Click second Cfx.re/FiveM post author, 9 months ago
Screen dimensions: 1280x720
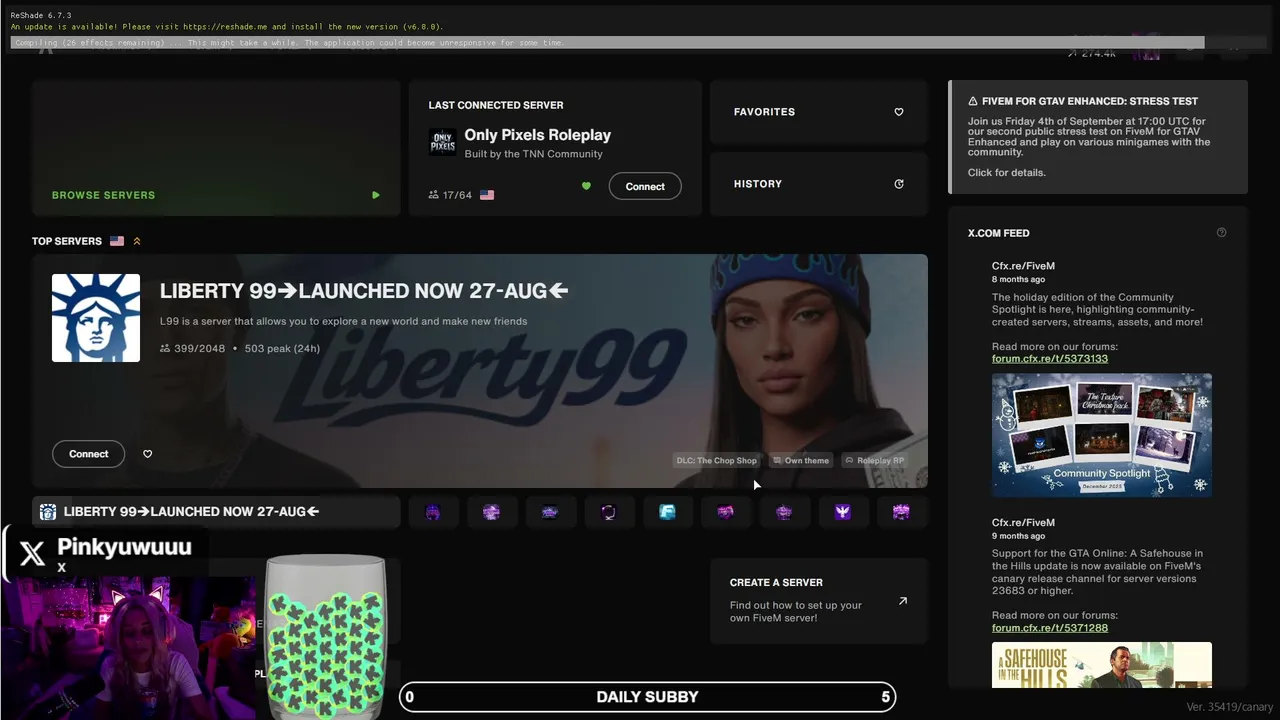coord(1023,522)
